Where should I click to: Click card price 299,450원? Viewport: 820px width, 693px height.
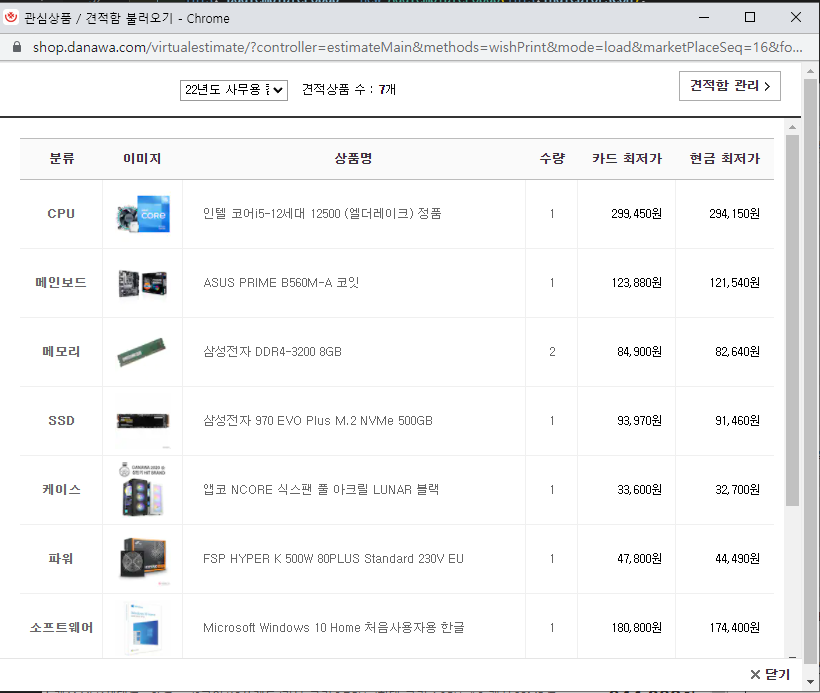tap(636, 213)
